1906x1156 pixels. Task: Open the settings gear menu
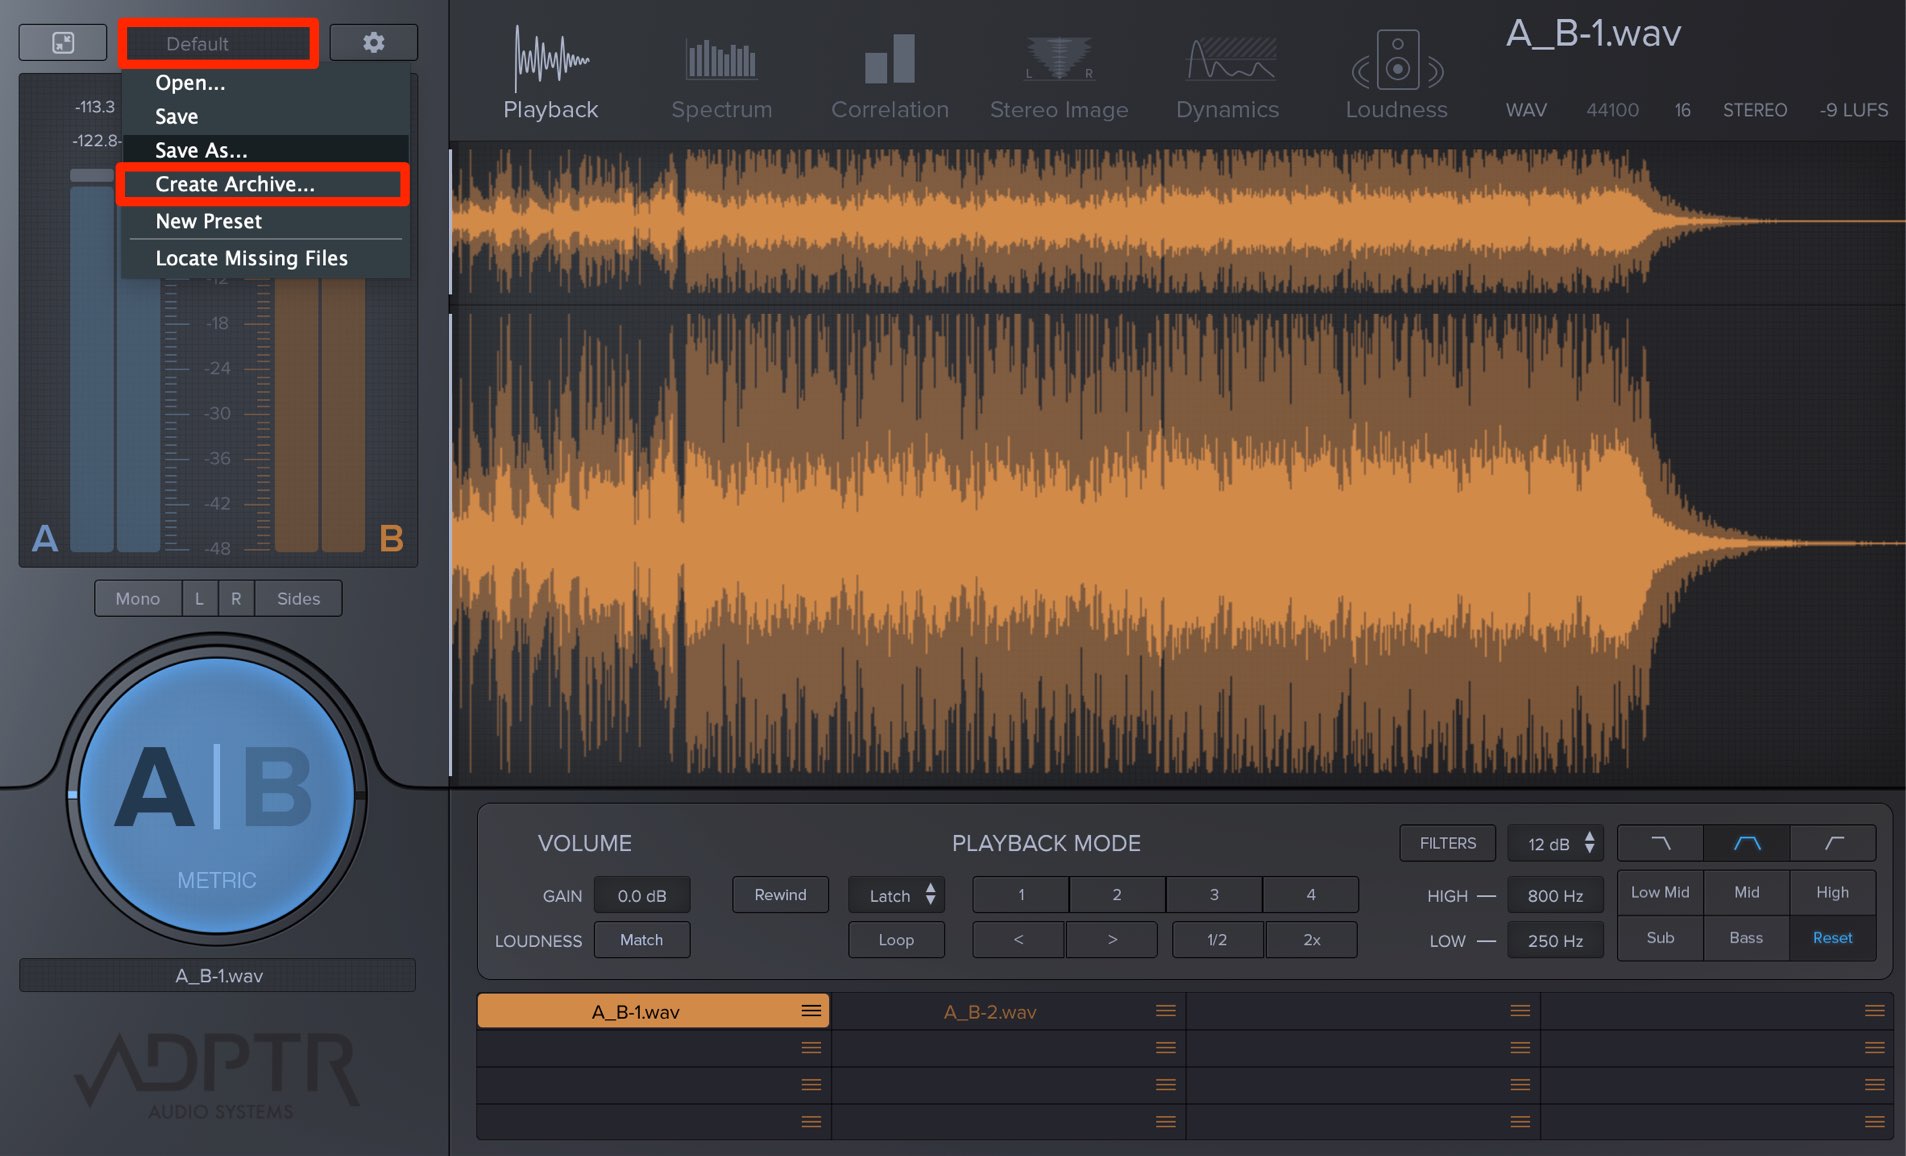pyautogui.click(x=373, y=43)
